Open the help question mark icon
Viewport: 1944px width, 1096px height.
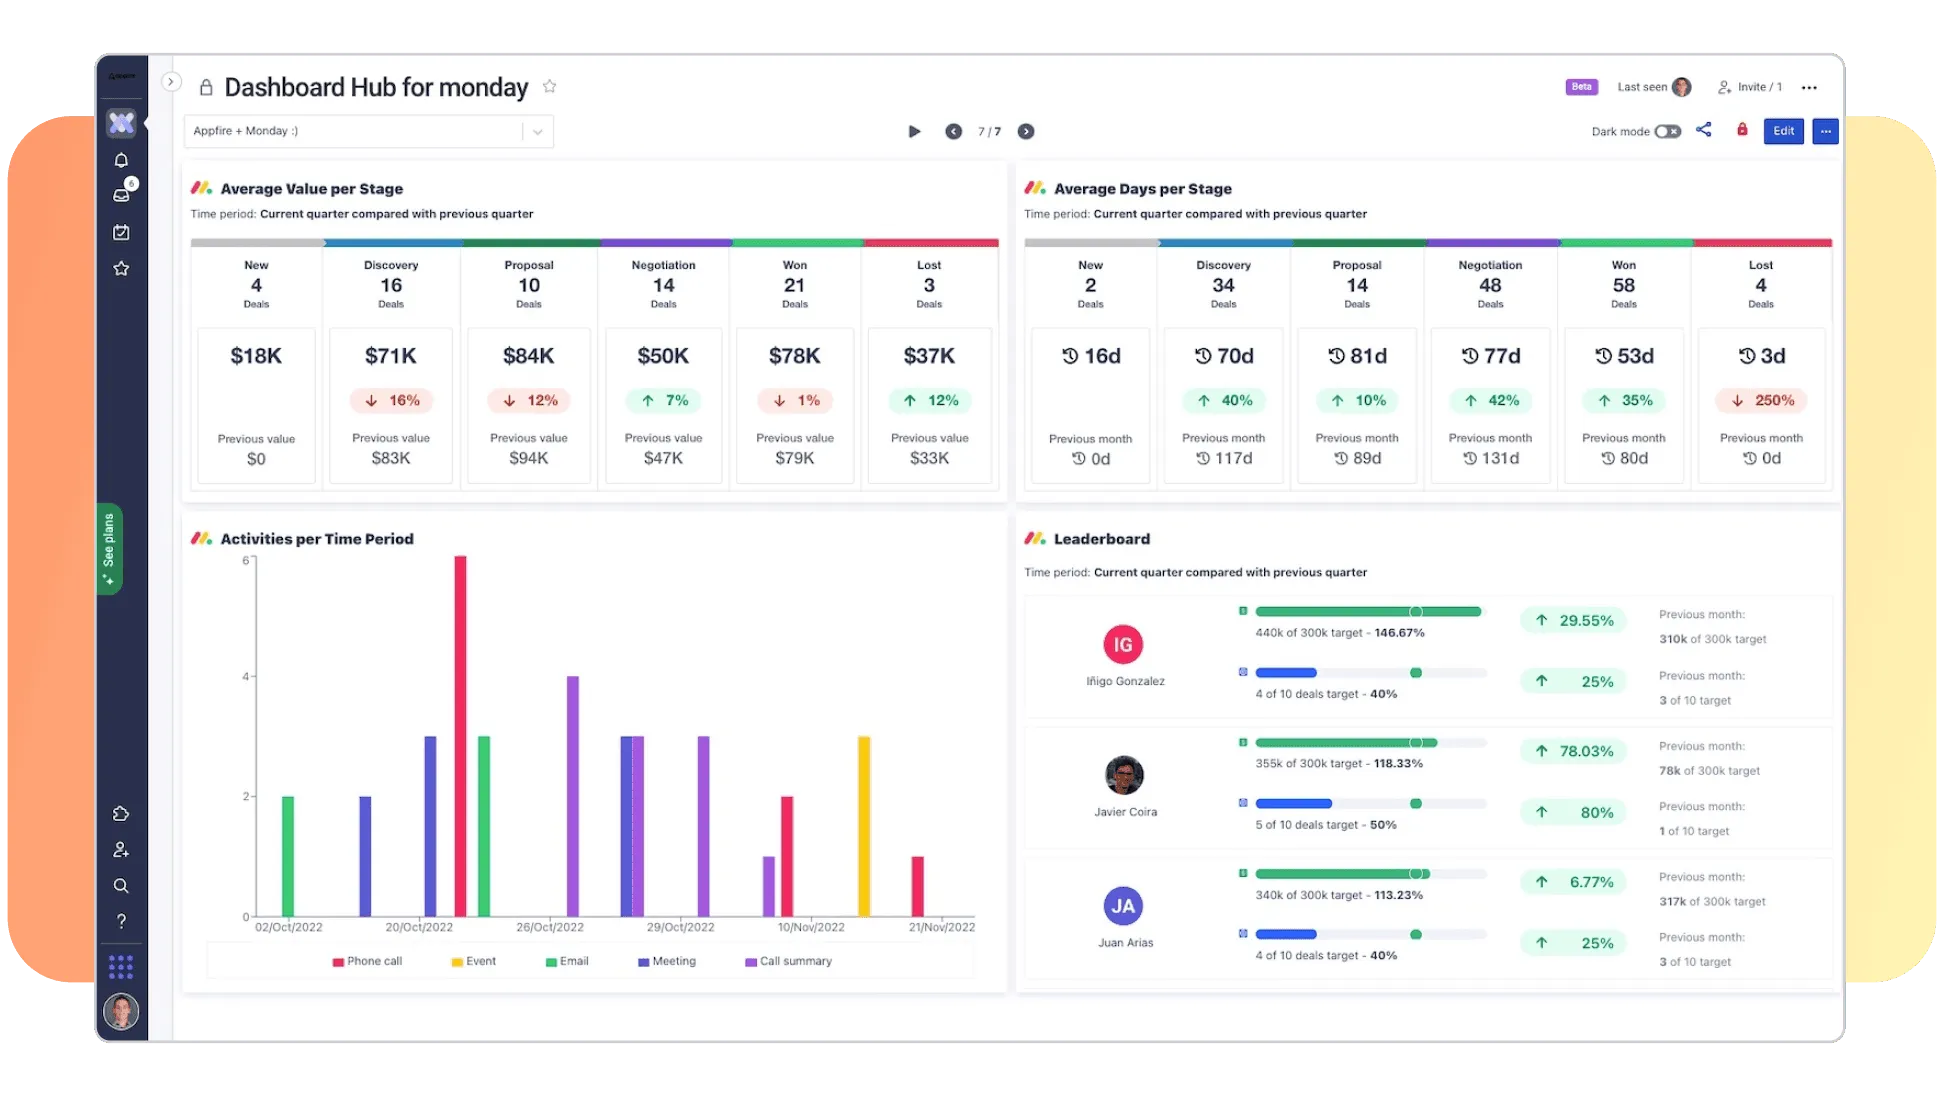point(121,921)
